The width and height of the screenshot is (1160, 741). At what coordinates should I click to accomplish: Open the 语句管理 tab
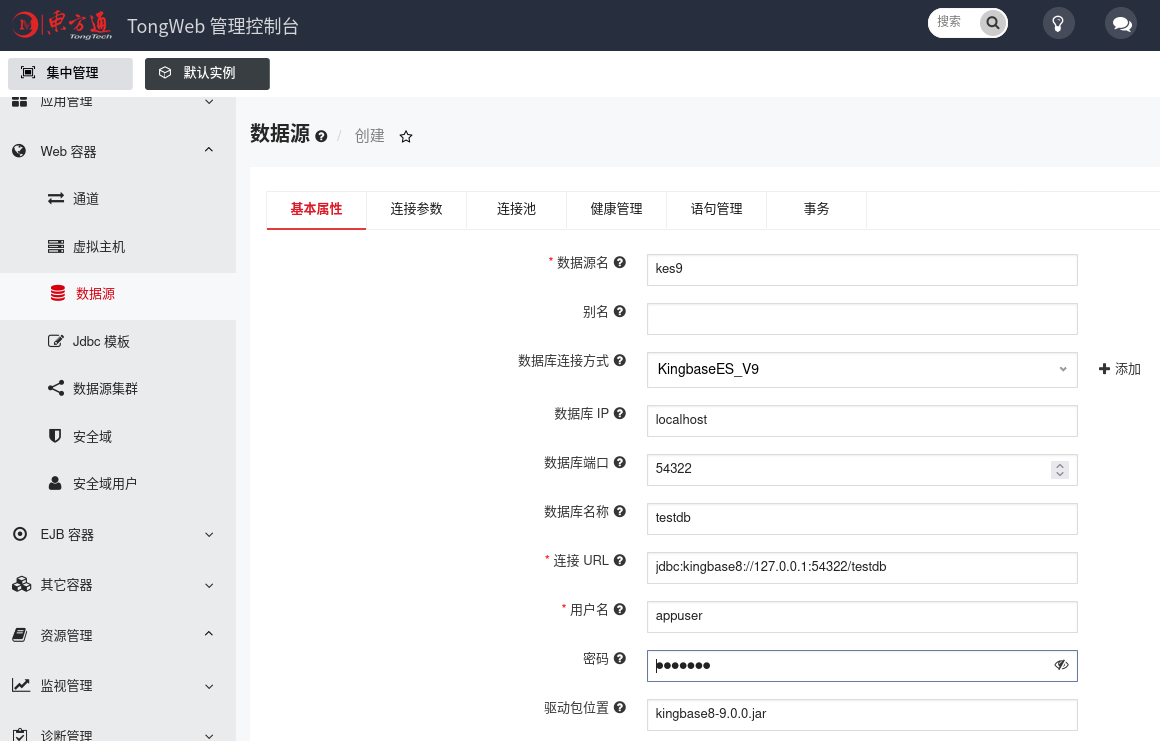tap(716, 209)
